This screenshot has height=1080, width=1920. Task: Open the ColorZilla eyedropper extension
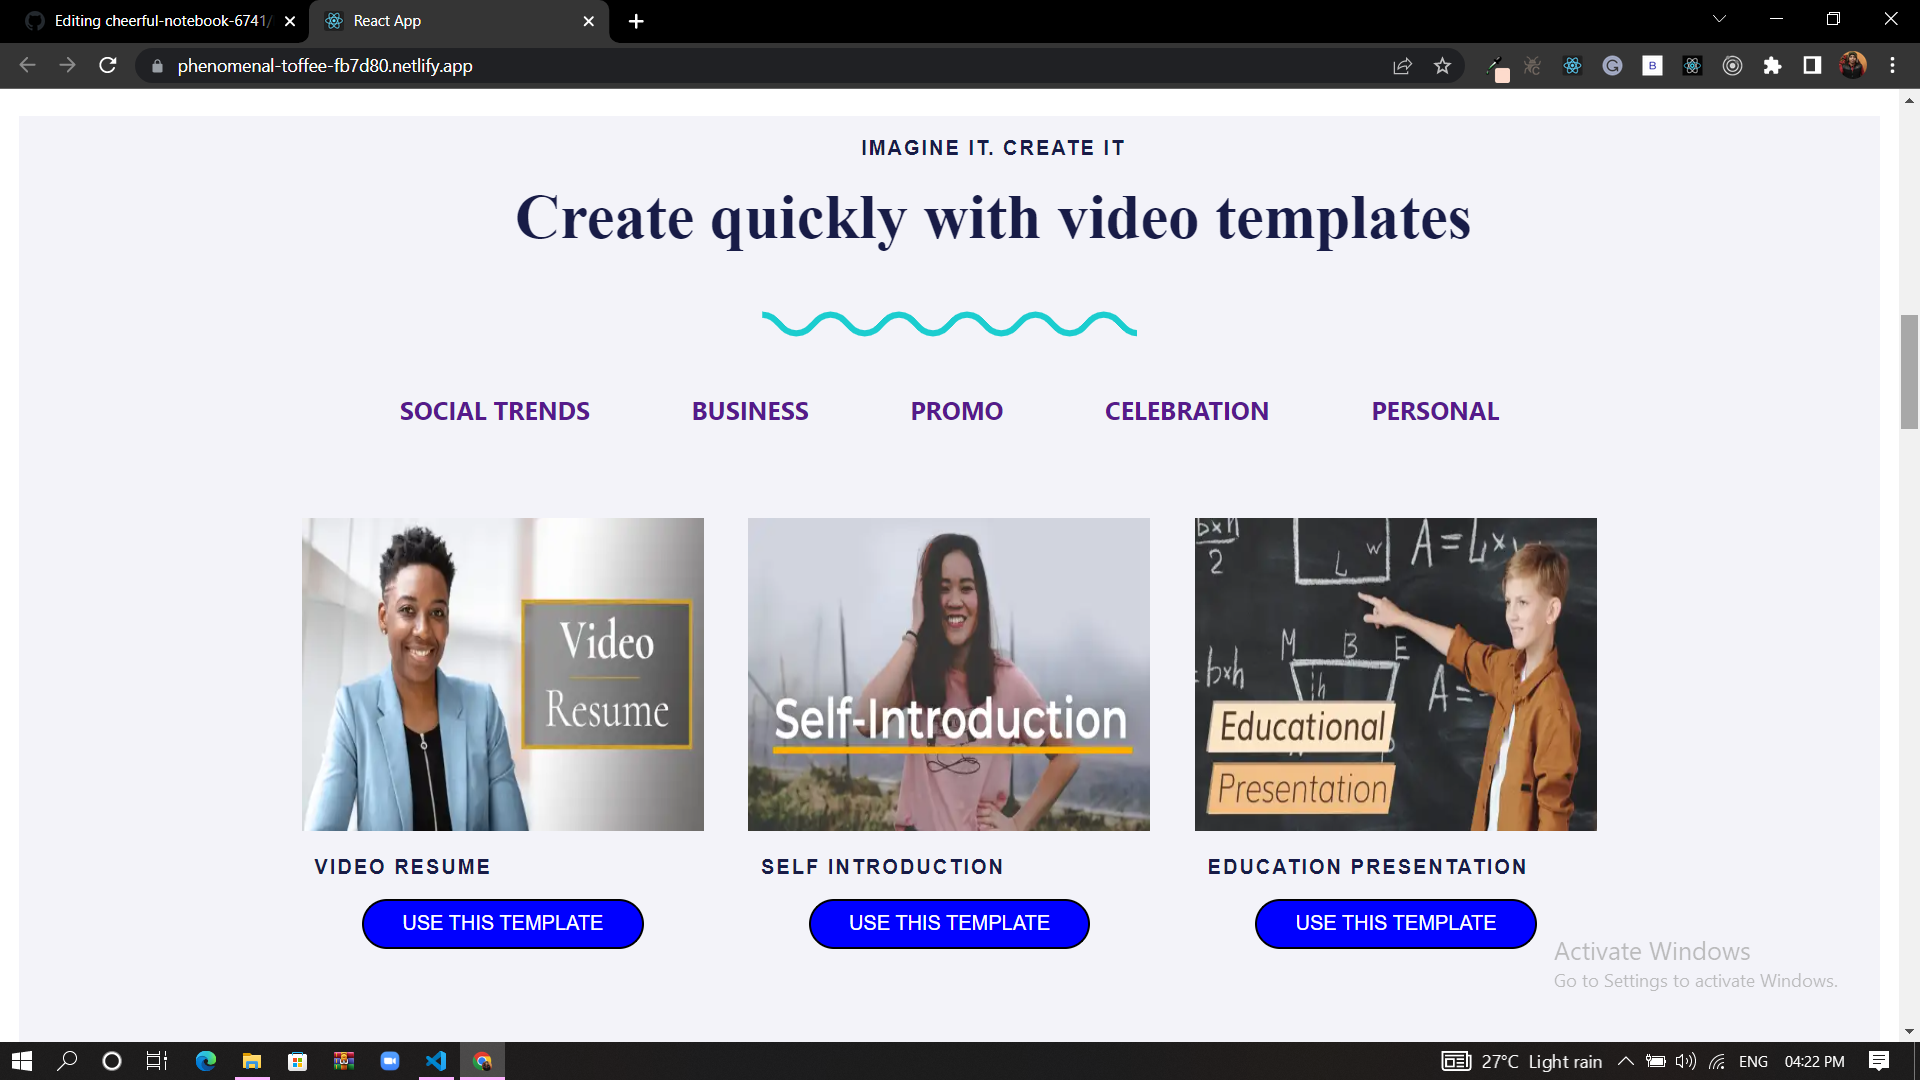(x=1499, y=68)
